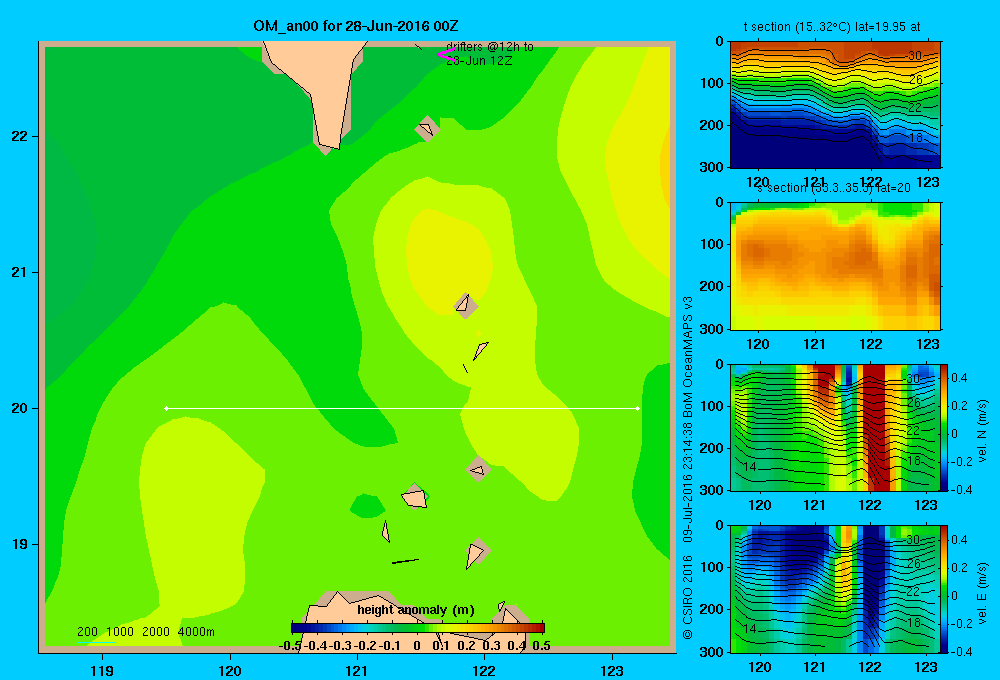This screenshot has height=680, width=1000.
Task: Click the small island east of Taiwan near 22°N
Action: point(427,129)
